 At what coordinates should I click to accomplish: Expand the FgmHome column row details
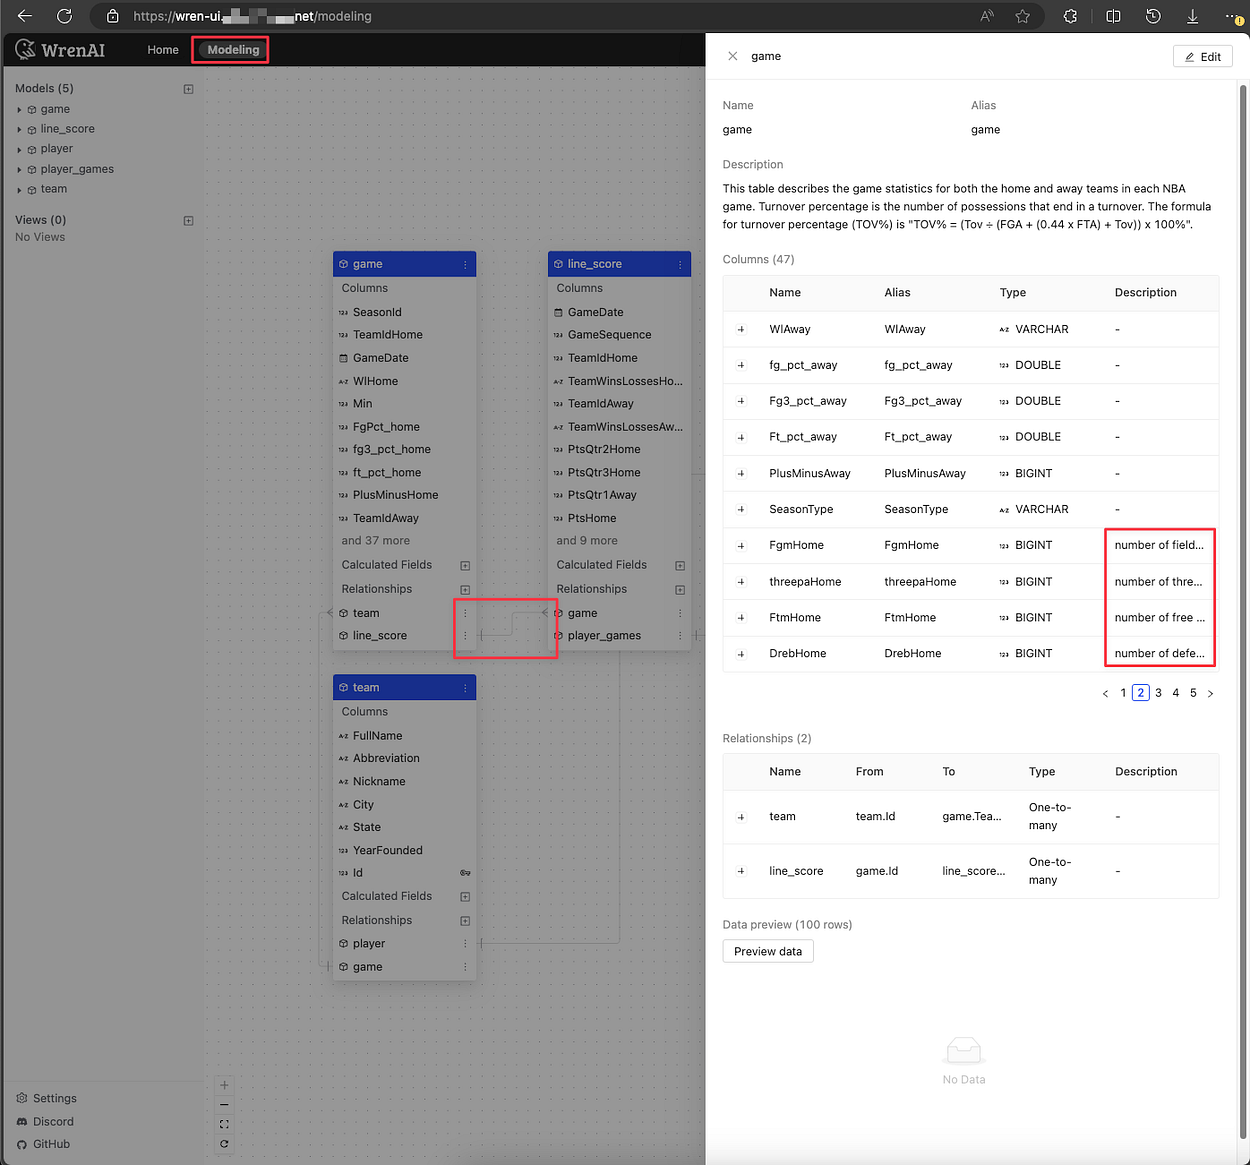[741, 545]
